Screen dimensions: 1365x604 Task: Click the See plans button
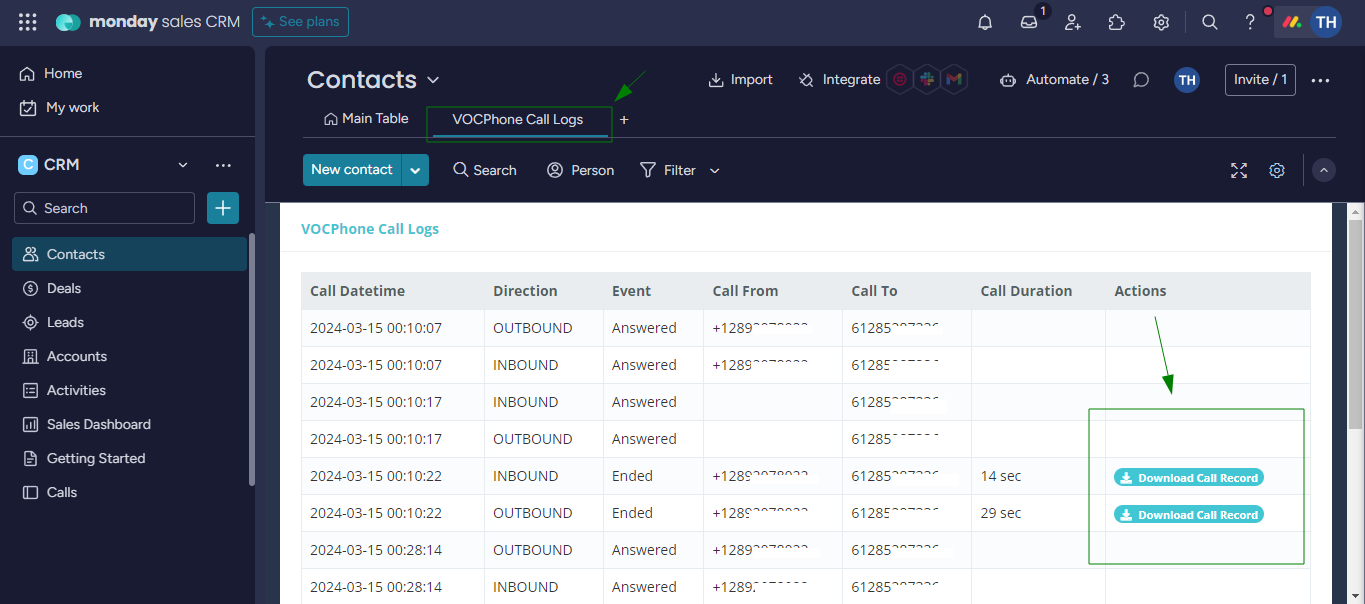(301, 22)
